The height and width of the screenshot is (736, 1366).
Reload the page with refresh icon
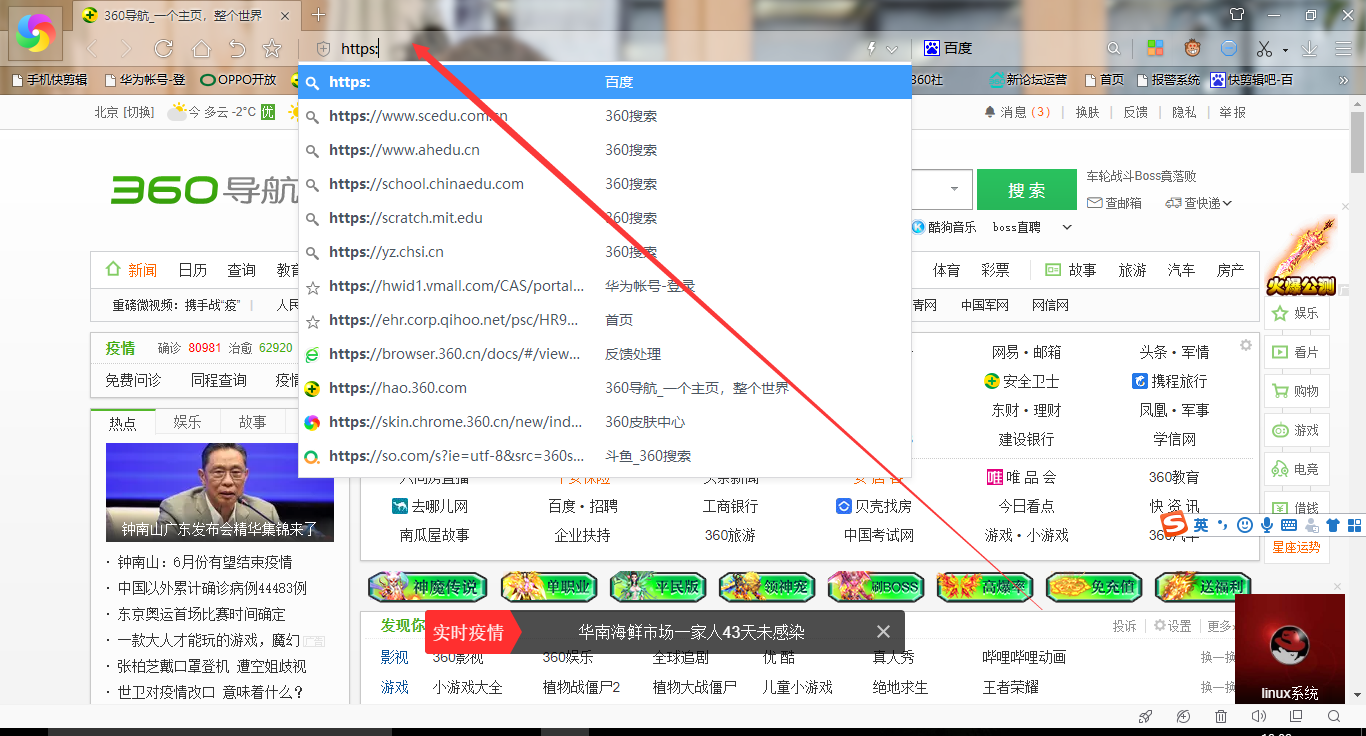[164, 48]
